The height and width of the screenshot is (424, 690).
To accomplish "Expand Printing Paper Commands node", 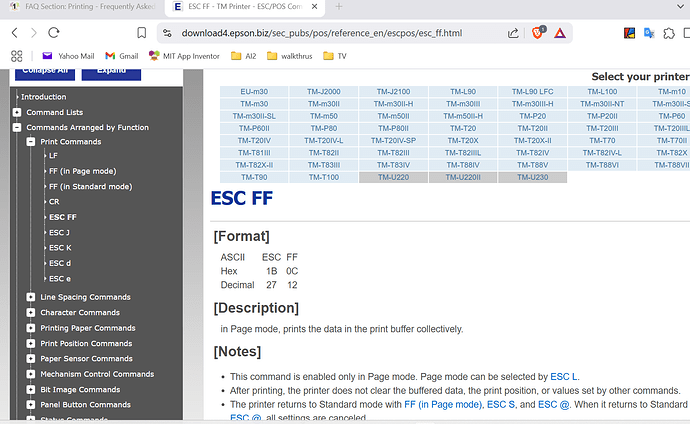I will click(x=31, y=328).
